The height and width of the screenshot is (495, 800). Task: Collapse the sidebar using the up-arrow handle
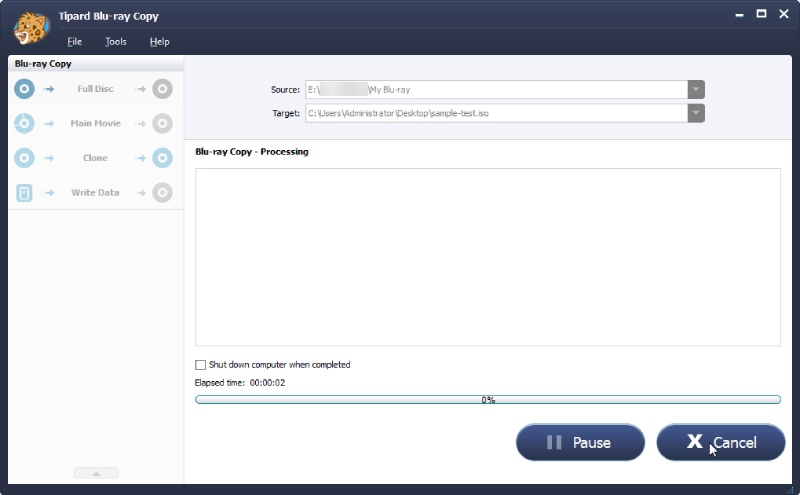96,473
